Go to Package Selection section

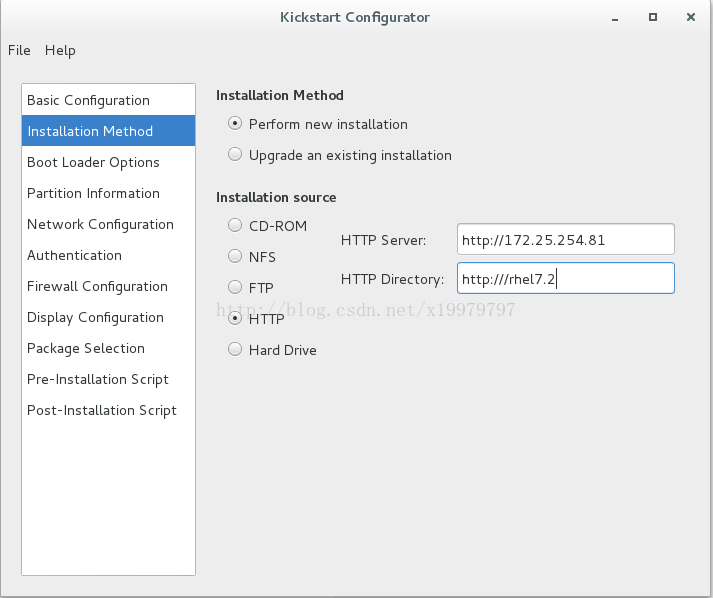click(108, 348)
